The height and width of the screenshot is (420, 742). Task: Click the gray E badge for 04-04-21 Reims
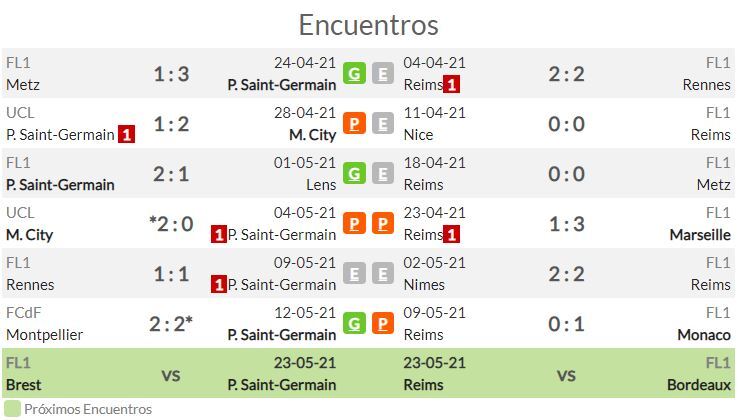pos(382,73)
